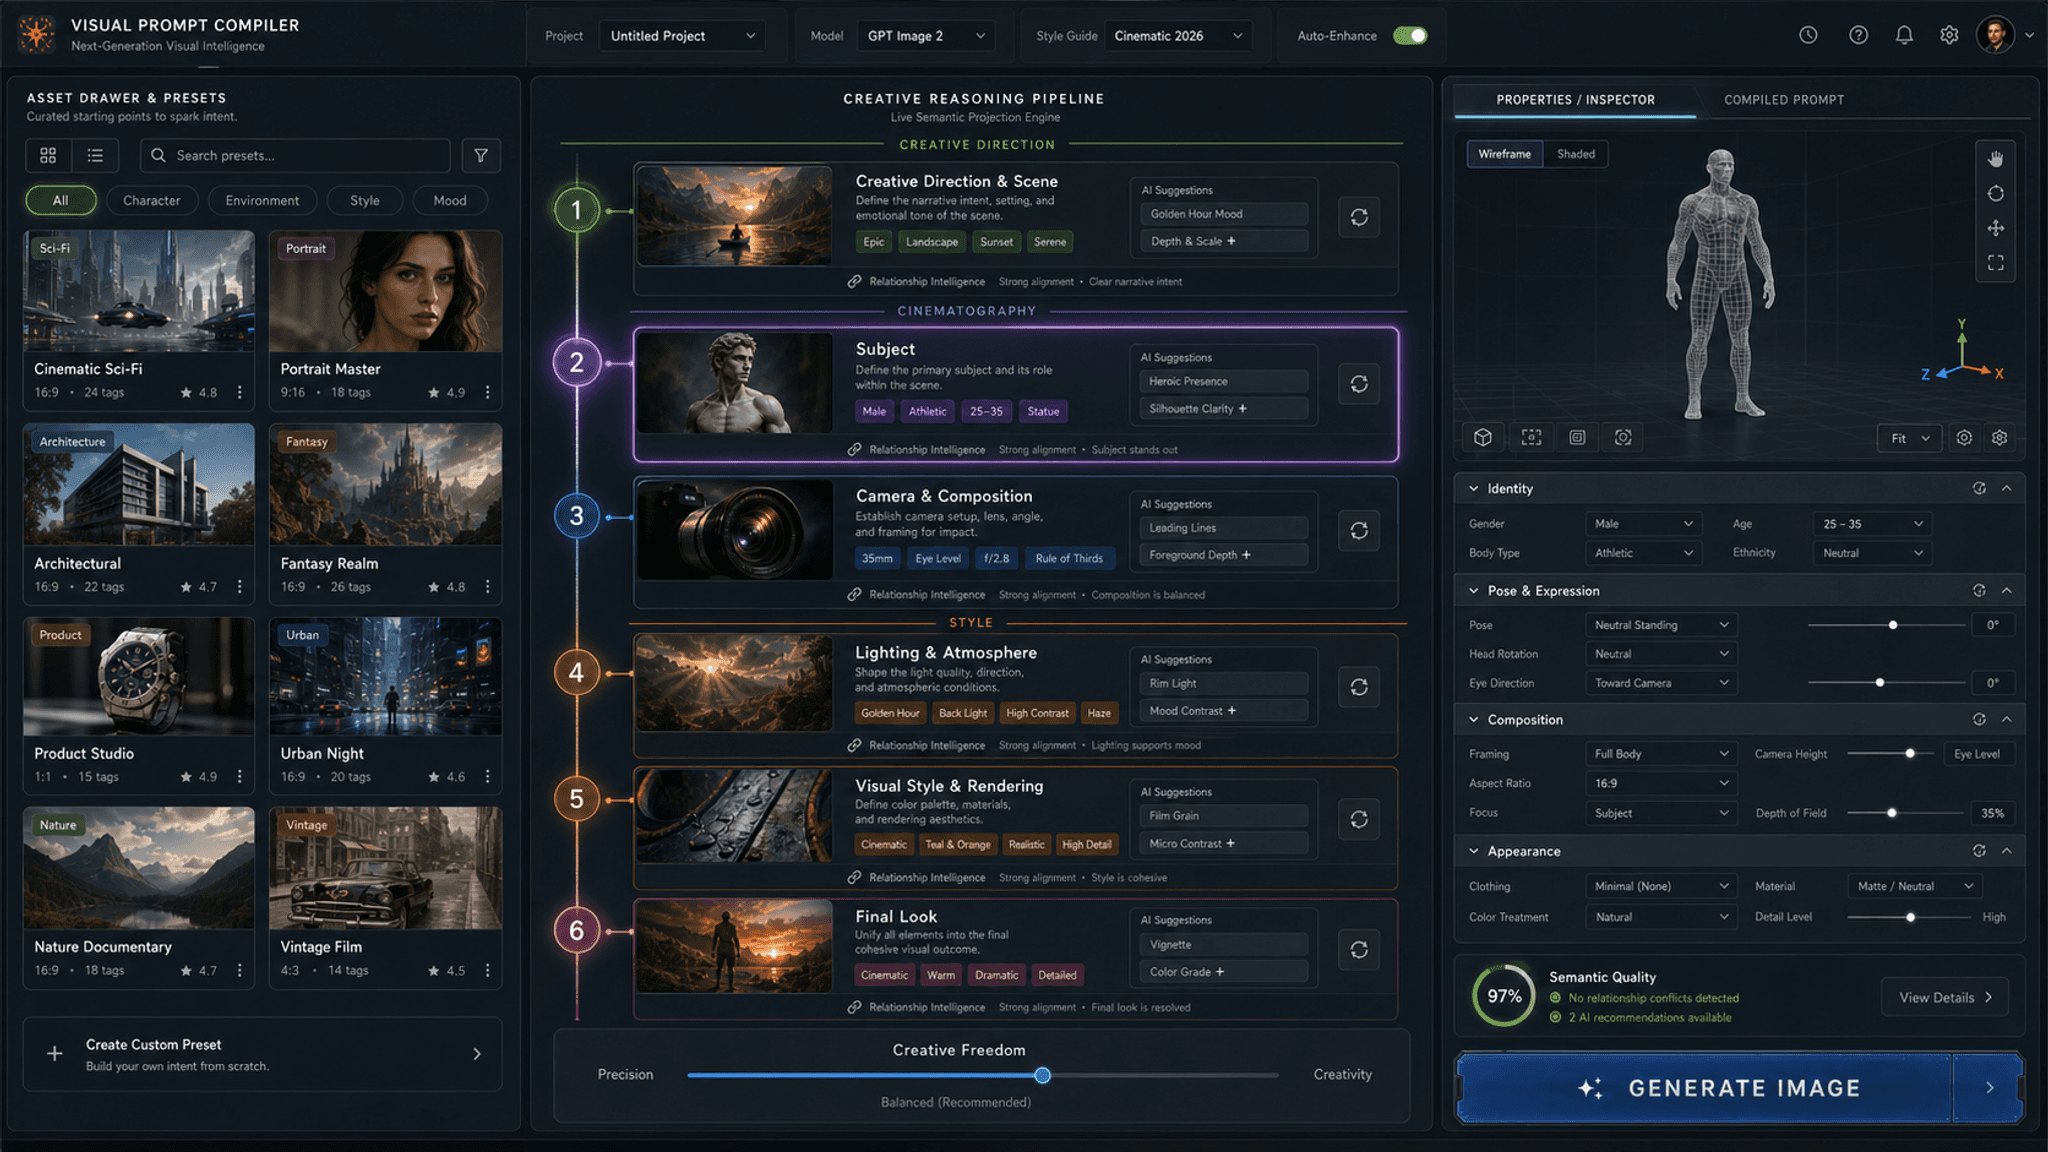Toggle the Teal & Orange tag
Image resolution: width=2048 pixels, height=1152 pixels.
(x=958, y=845)
